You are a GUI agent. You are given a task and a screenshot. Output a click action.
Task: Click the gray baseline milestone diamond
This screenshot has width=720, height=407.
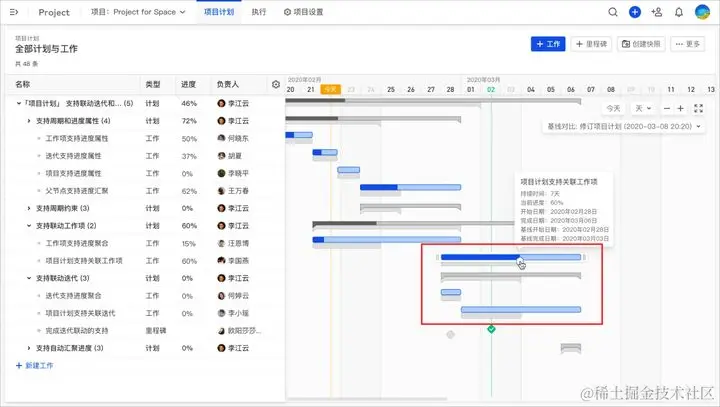[450, 334]
